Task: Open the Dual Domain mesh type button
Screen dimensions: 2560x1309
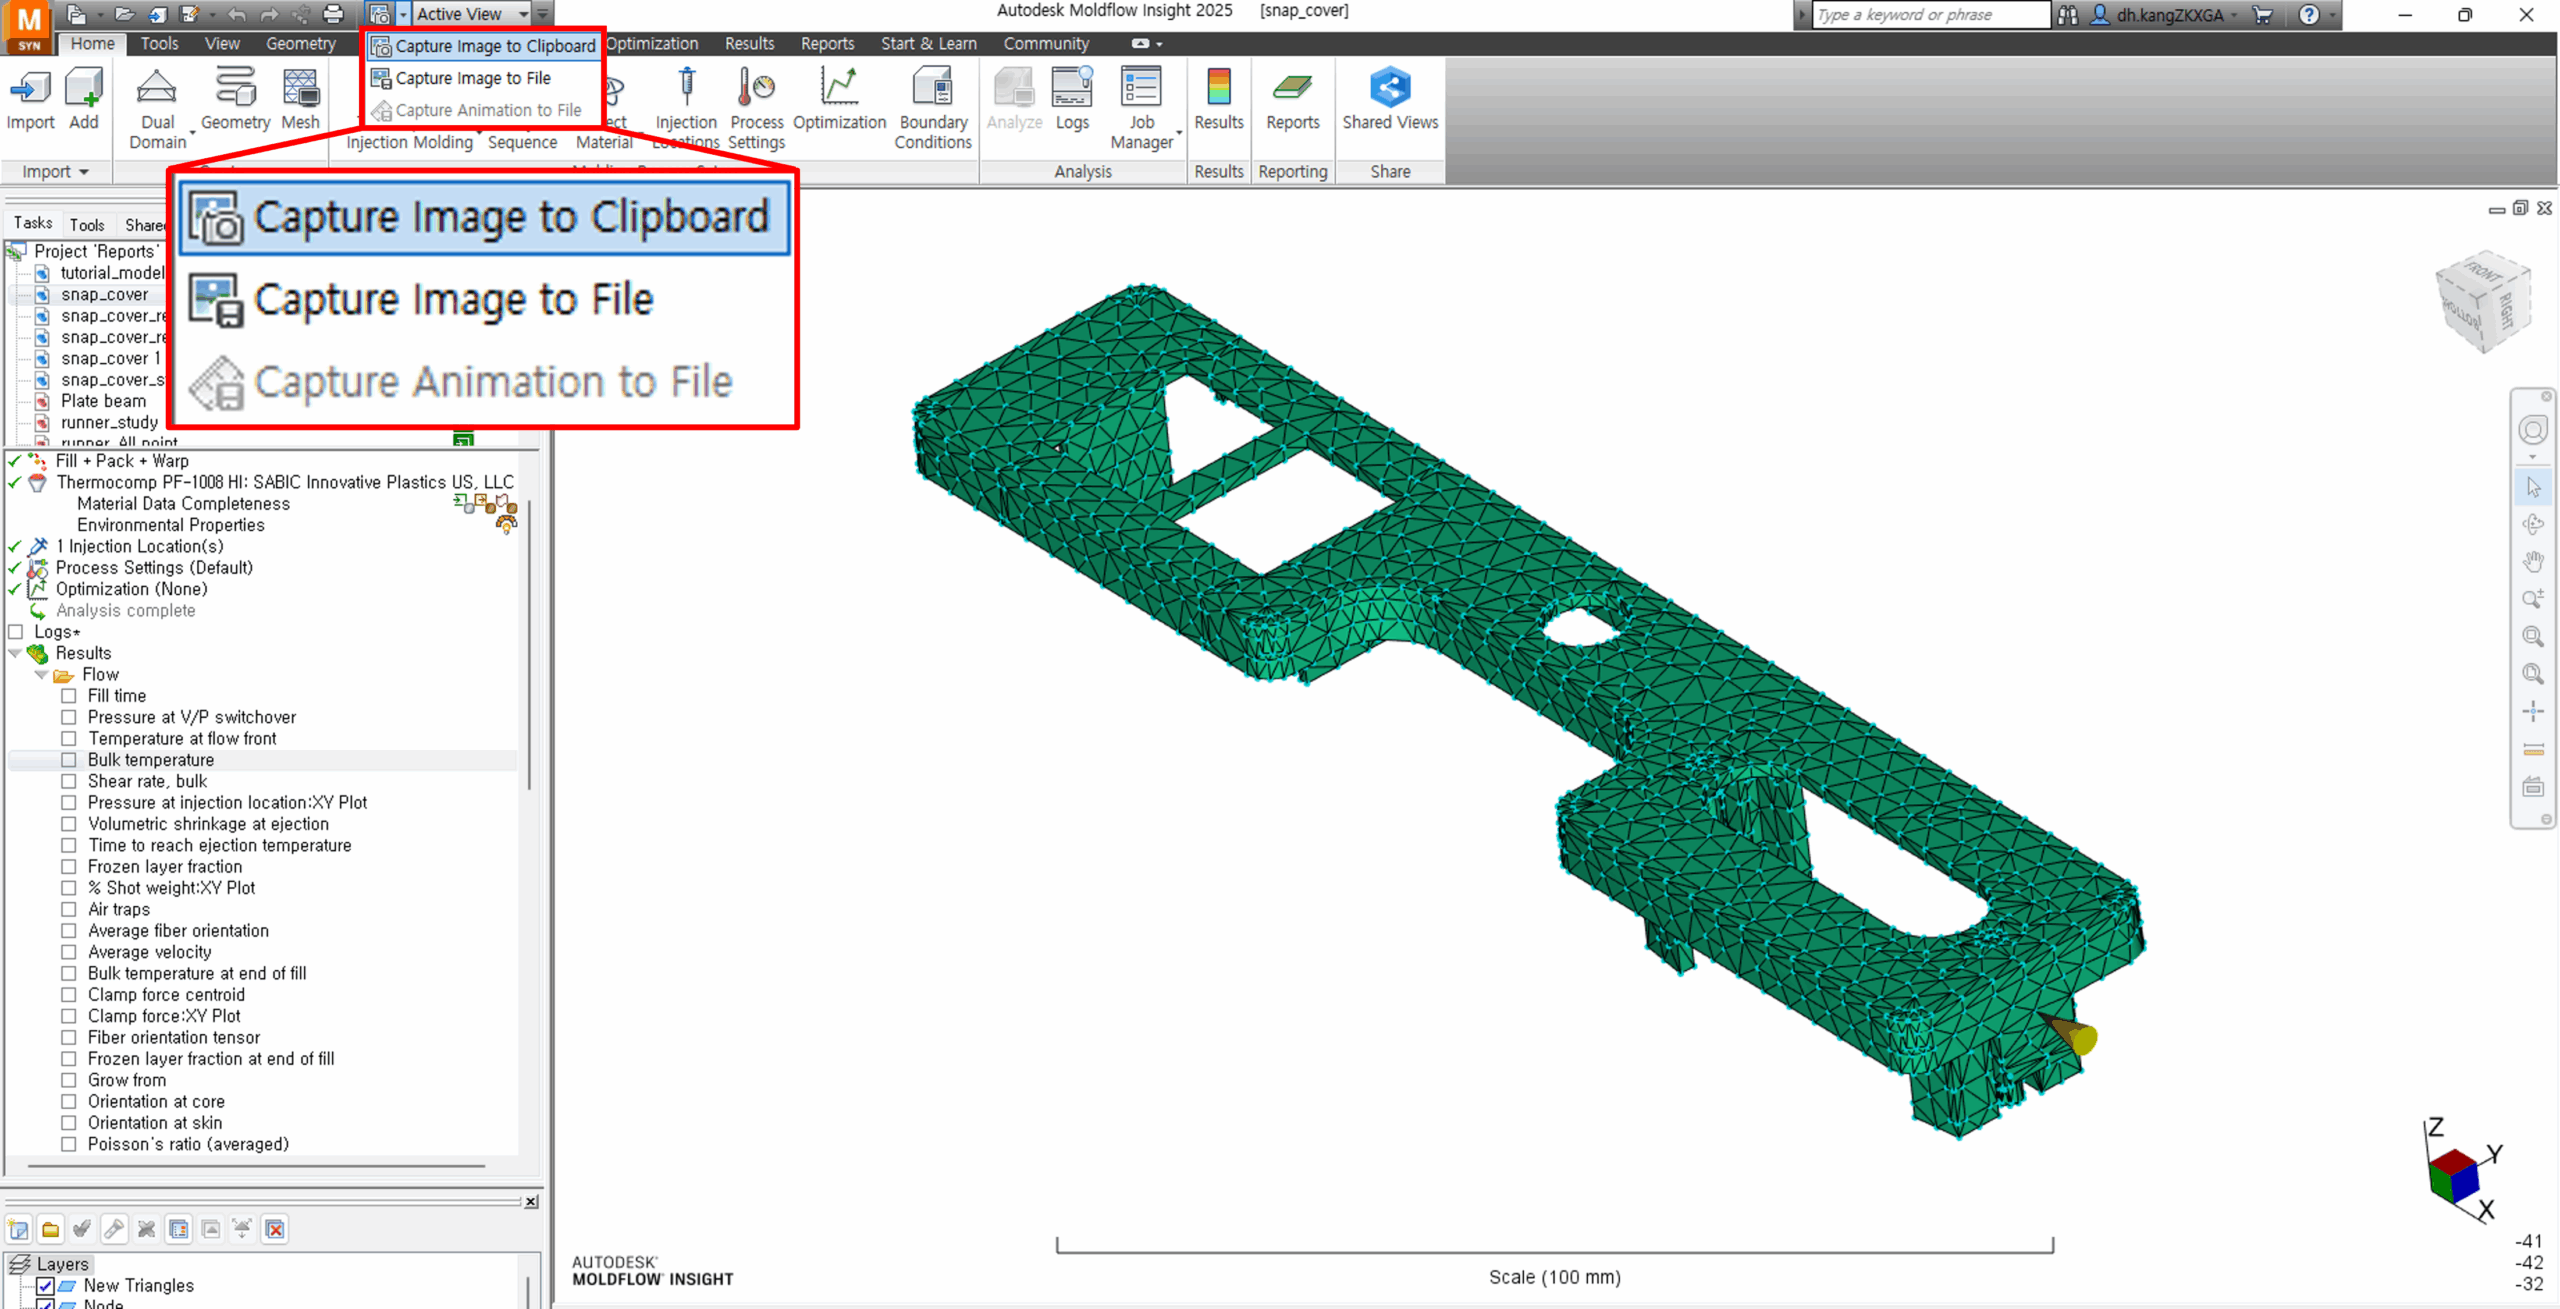Action: click(157, 108)
